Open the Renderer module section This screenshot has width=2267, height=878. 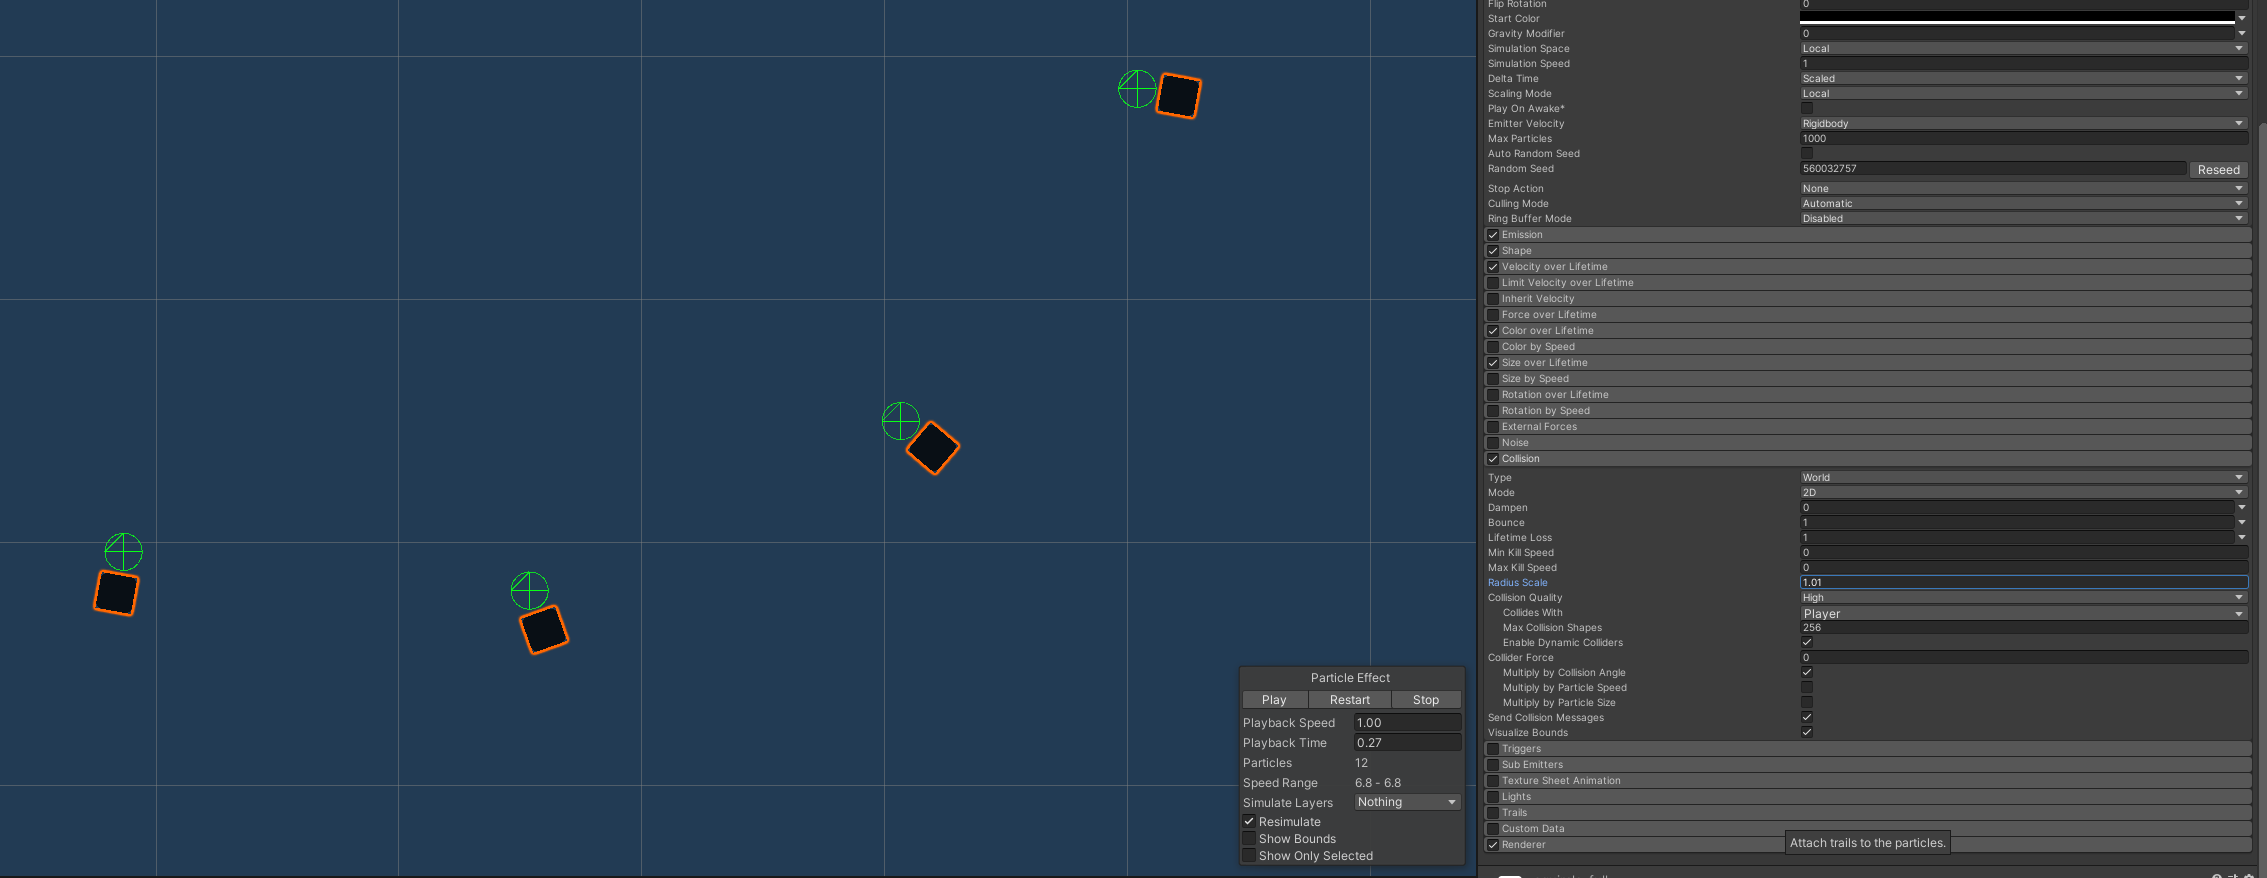pos(1523,845)
